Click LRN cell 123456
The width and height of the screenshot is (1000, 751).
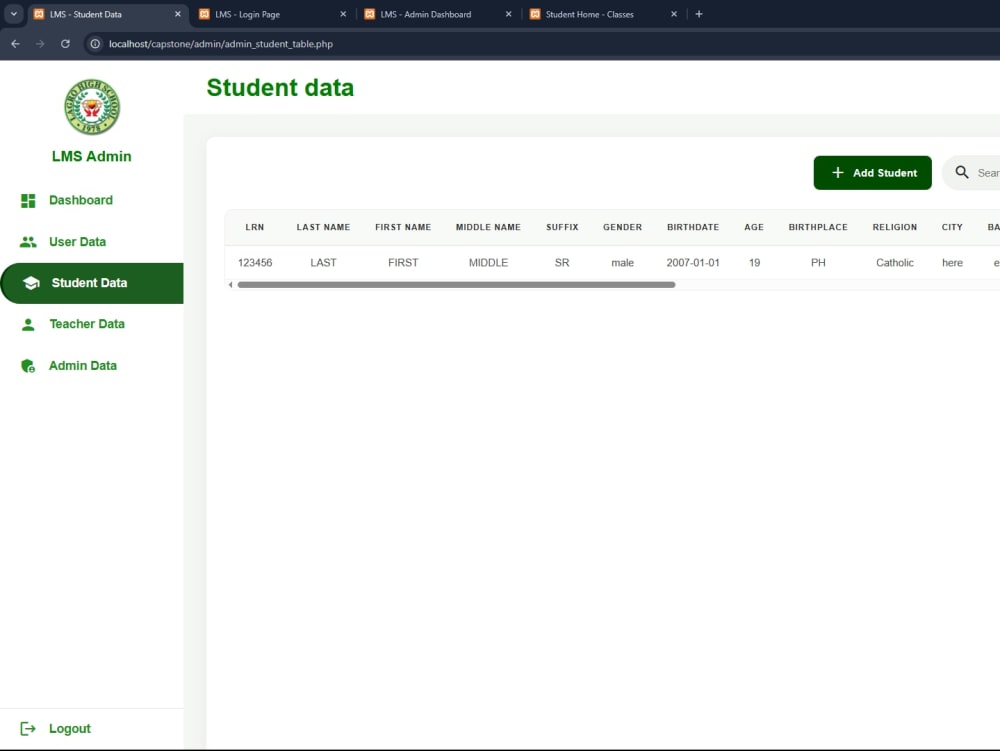[255, 263]
